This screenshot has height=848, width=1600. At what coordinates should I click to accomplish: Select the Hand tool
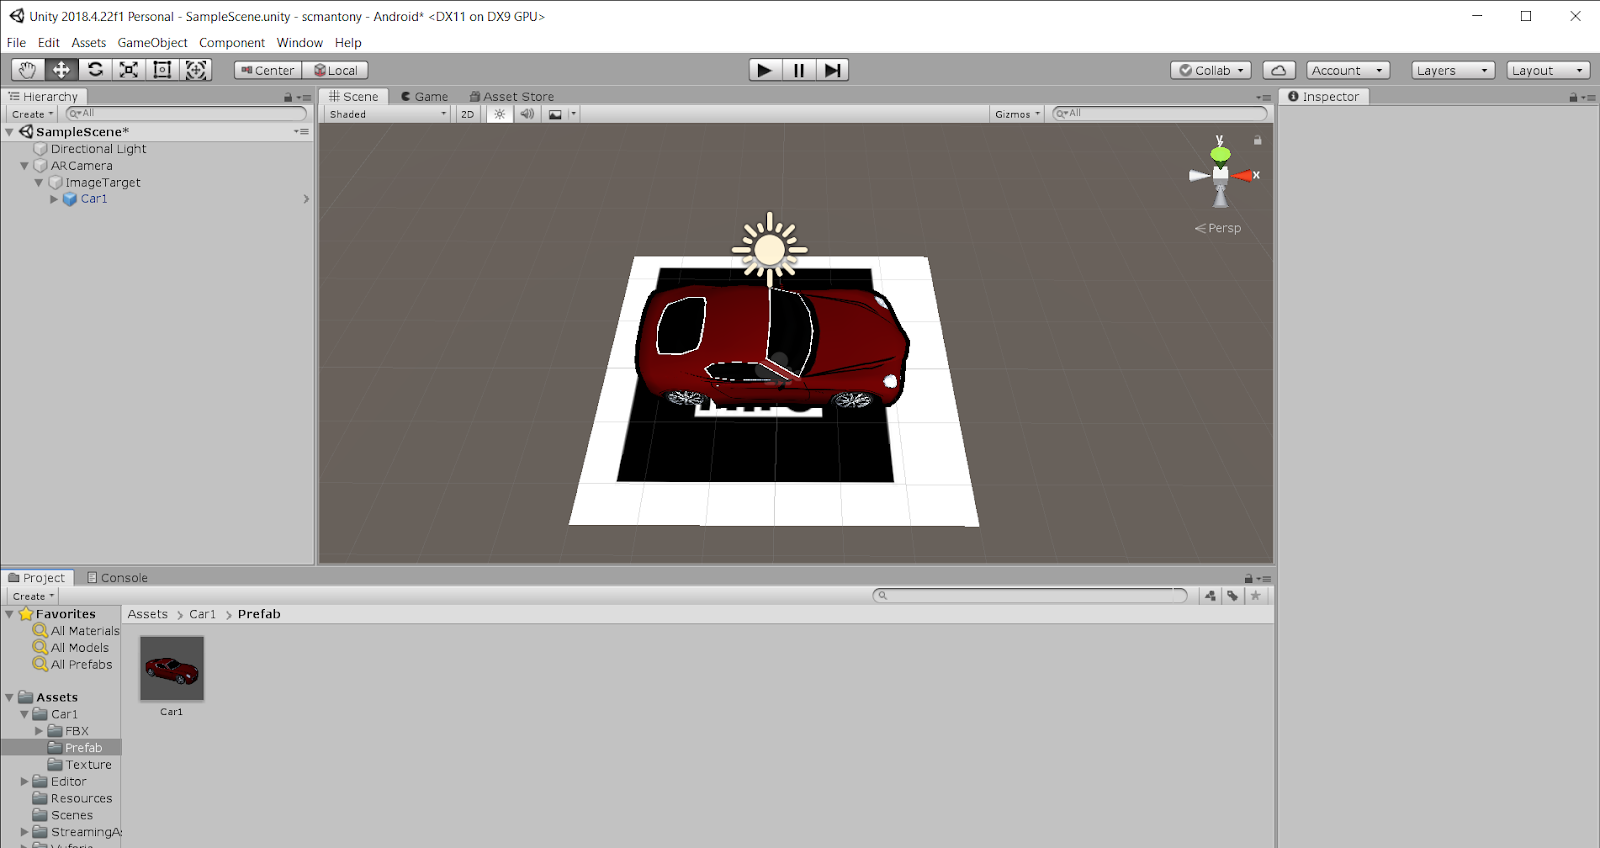[x=28, y=70]
